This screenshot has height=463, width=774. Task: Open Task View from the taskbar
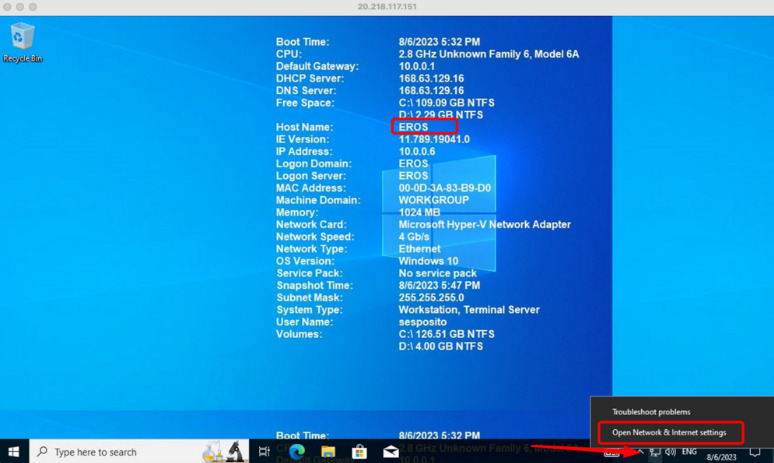(x=264, y=452)
